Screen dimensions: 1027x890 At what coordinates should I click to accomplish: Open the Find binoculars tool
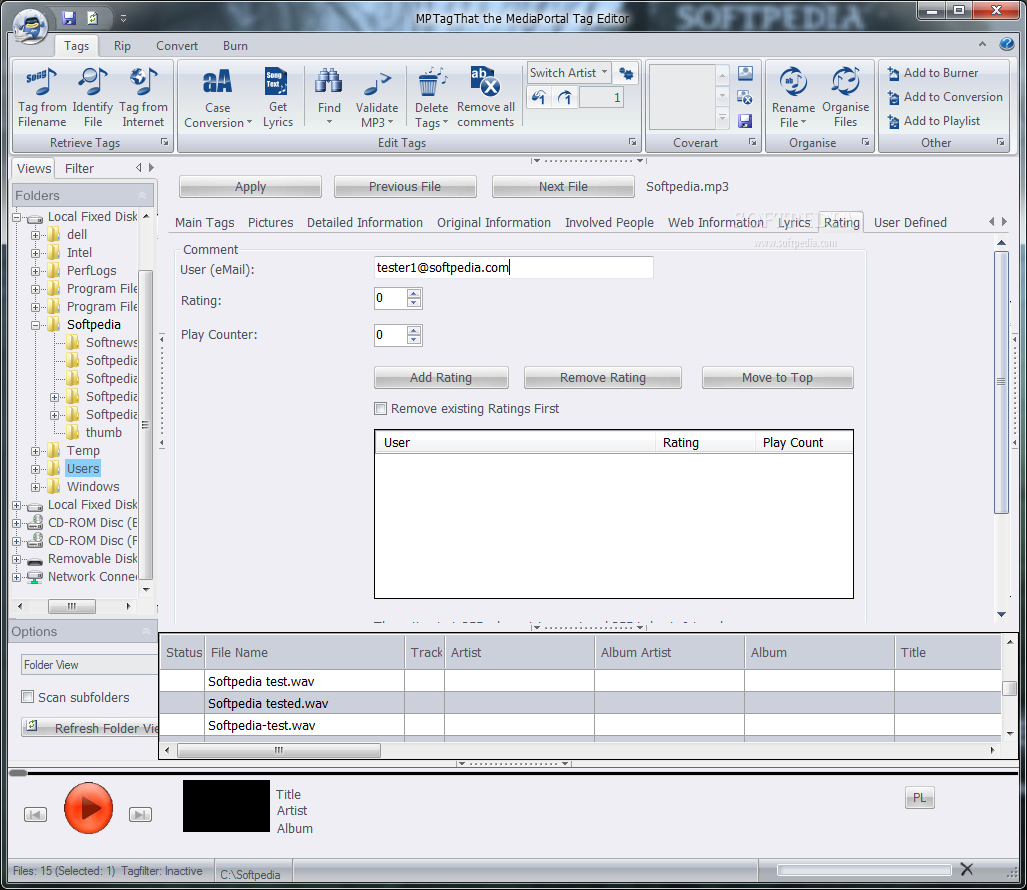point(329,97)
